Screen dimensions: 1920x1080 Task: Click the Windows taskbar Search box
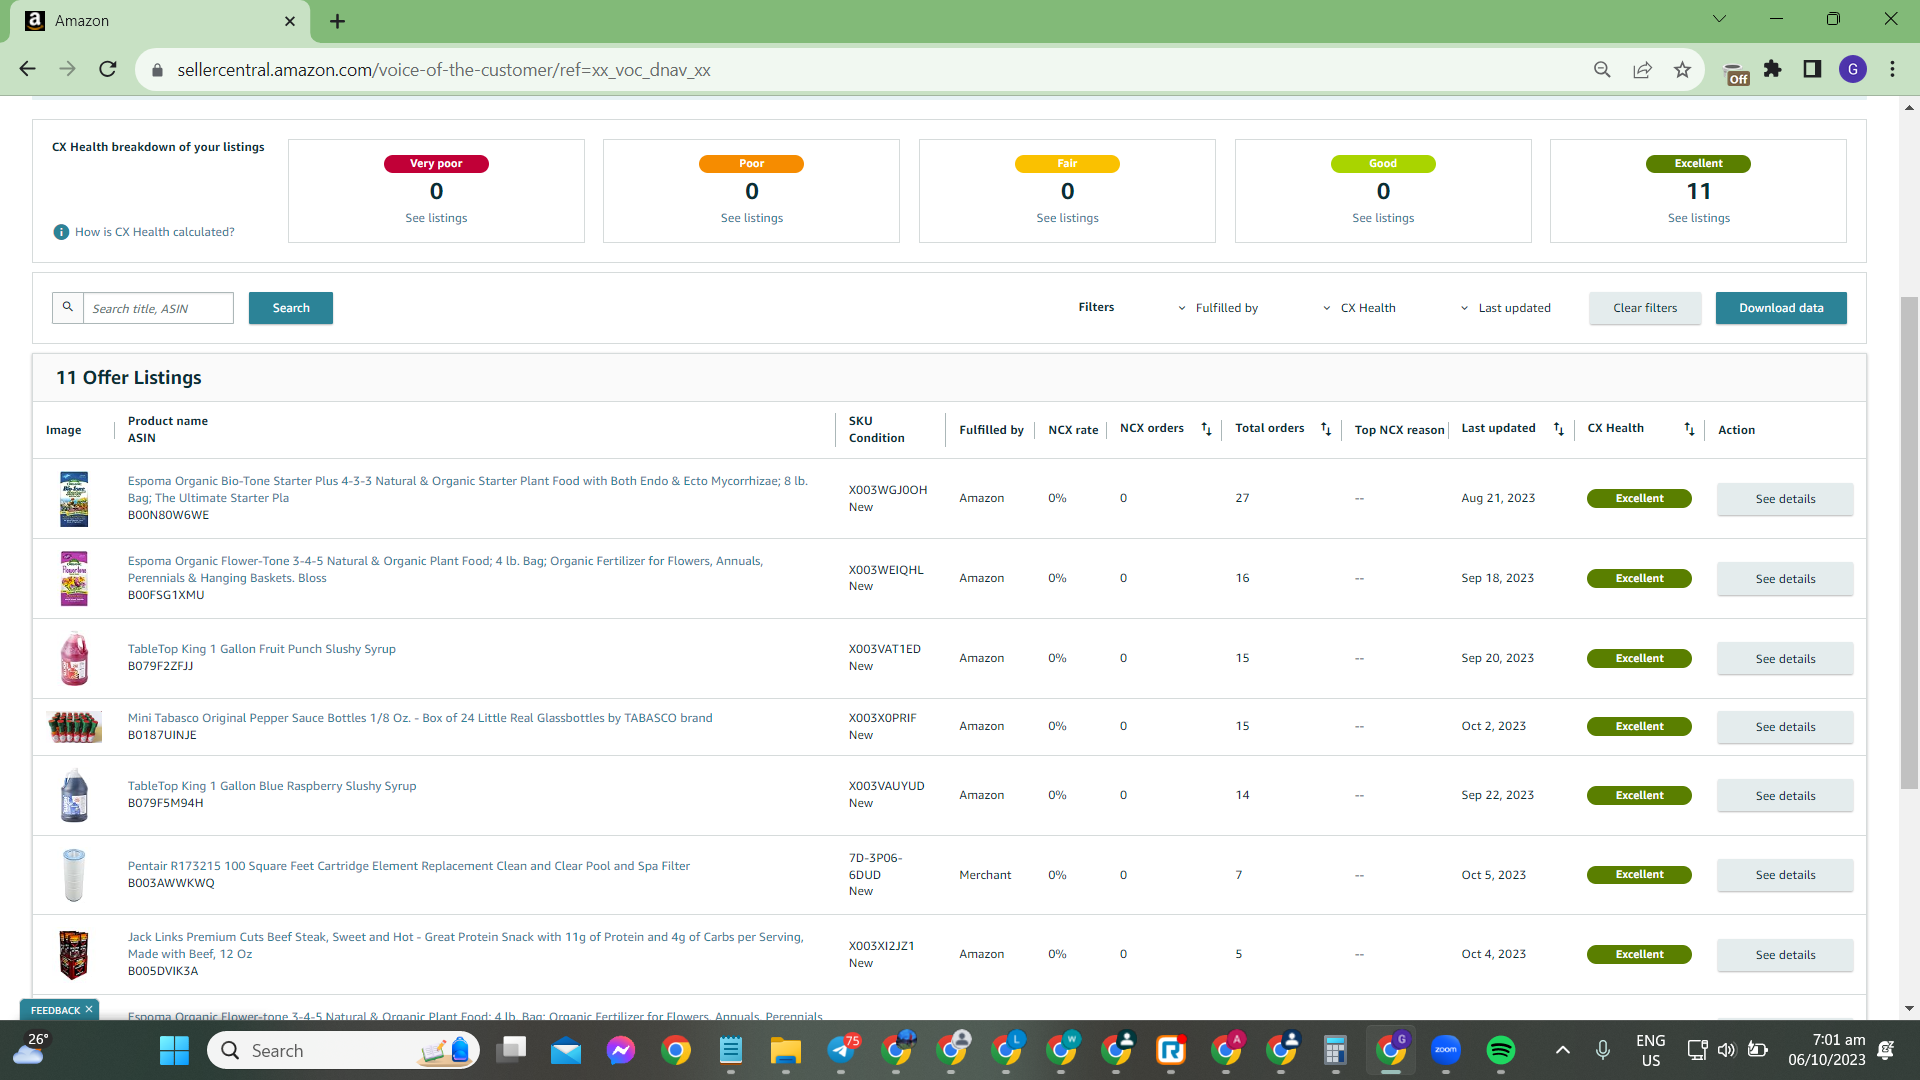(x=343, y=1050)
